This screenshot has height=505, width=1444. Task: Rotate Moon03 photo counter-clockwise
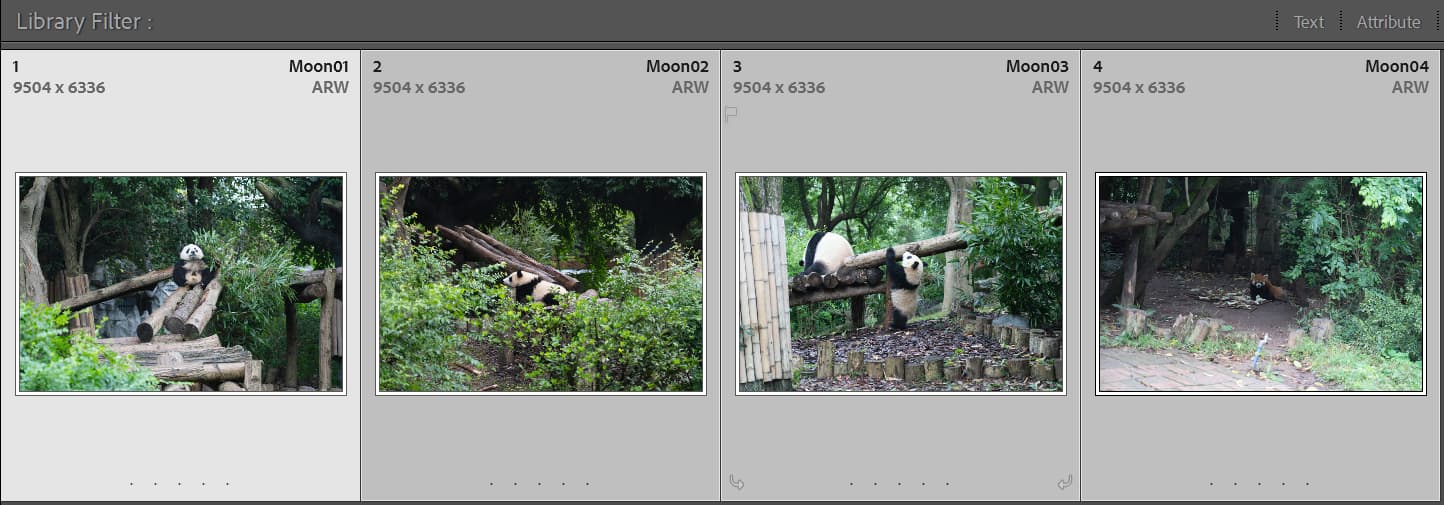(737, 483)
